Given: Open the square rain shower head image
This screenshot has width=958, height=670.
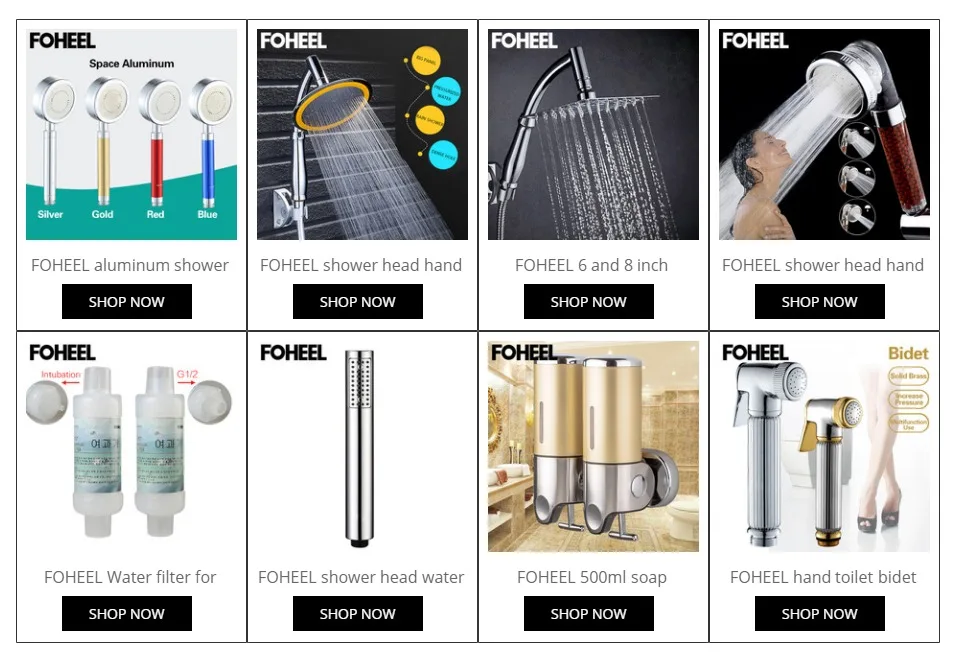Looking at the screenshot, I should (x=593, y=134).
